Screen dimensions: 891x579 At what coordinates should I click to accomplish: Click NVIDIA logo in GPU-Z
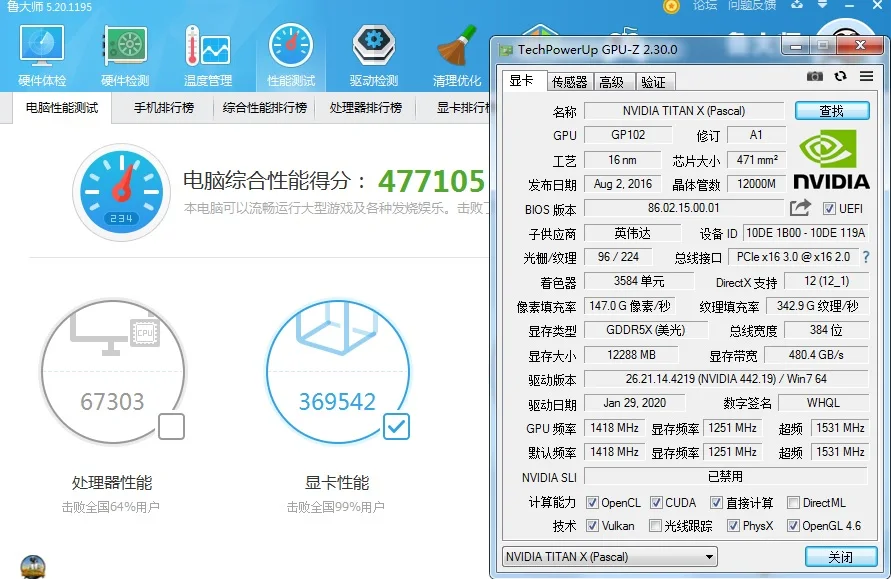tap(831, 160)
